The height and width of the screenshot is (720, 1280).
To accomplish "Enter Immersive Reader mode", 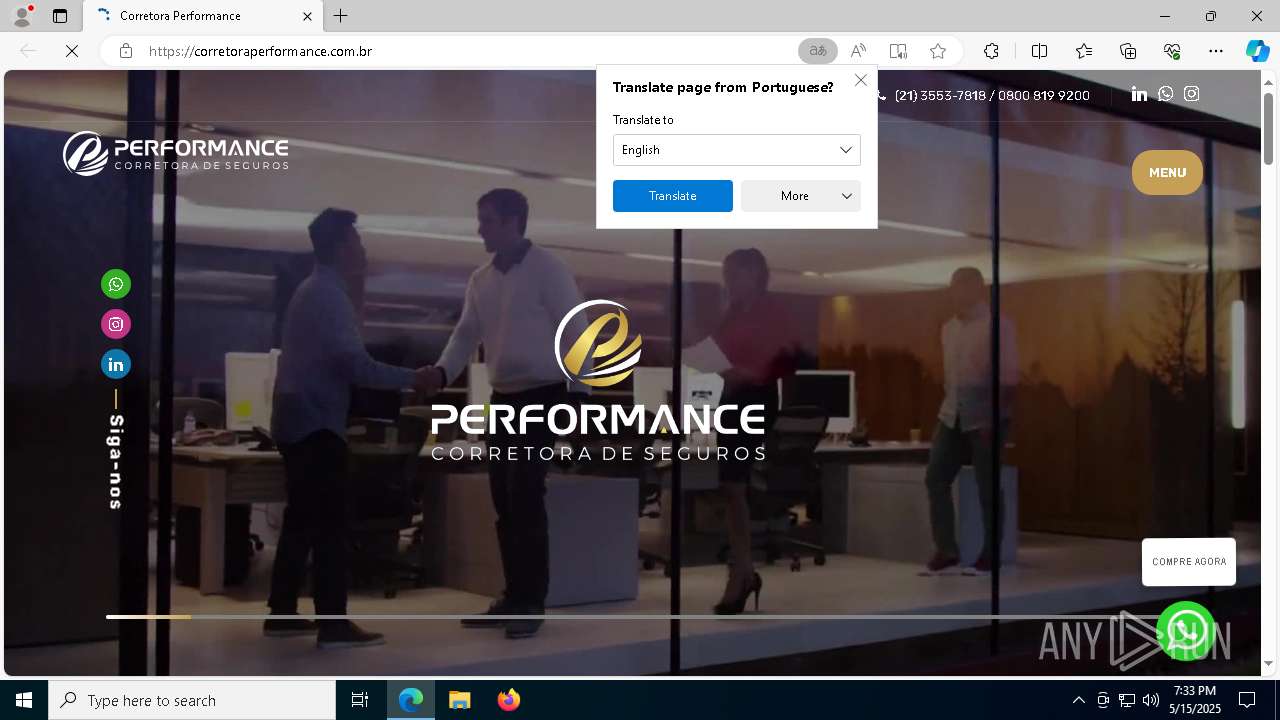I will point(898,51).
